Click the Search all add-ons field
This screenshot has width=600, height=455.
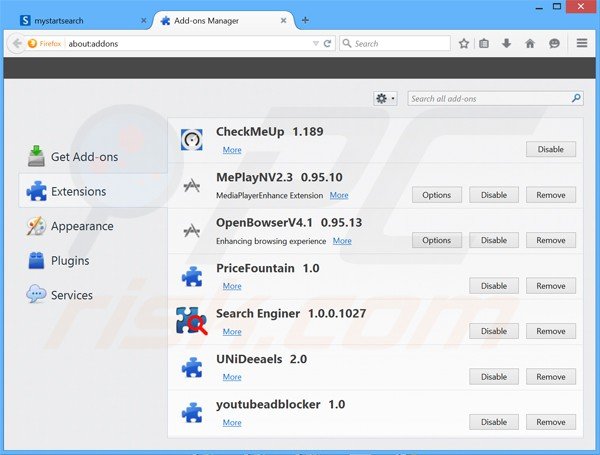tap(488, 98)
